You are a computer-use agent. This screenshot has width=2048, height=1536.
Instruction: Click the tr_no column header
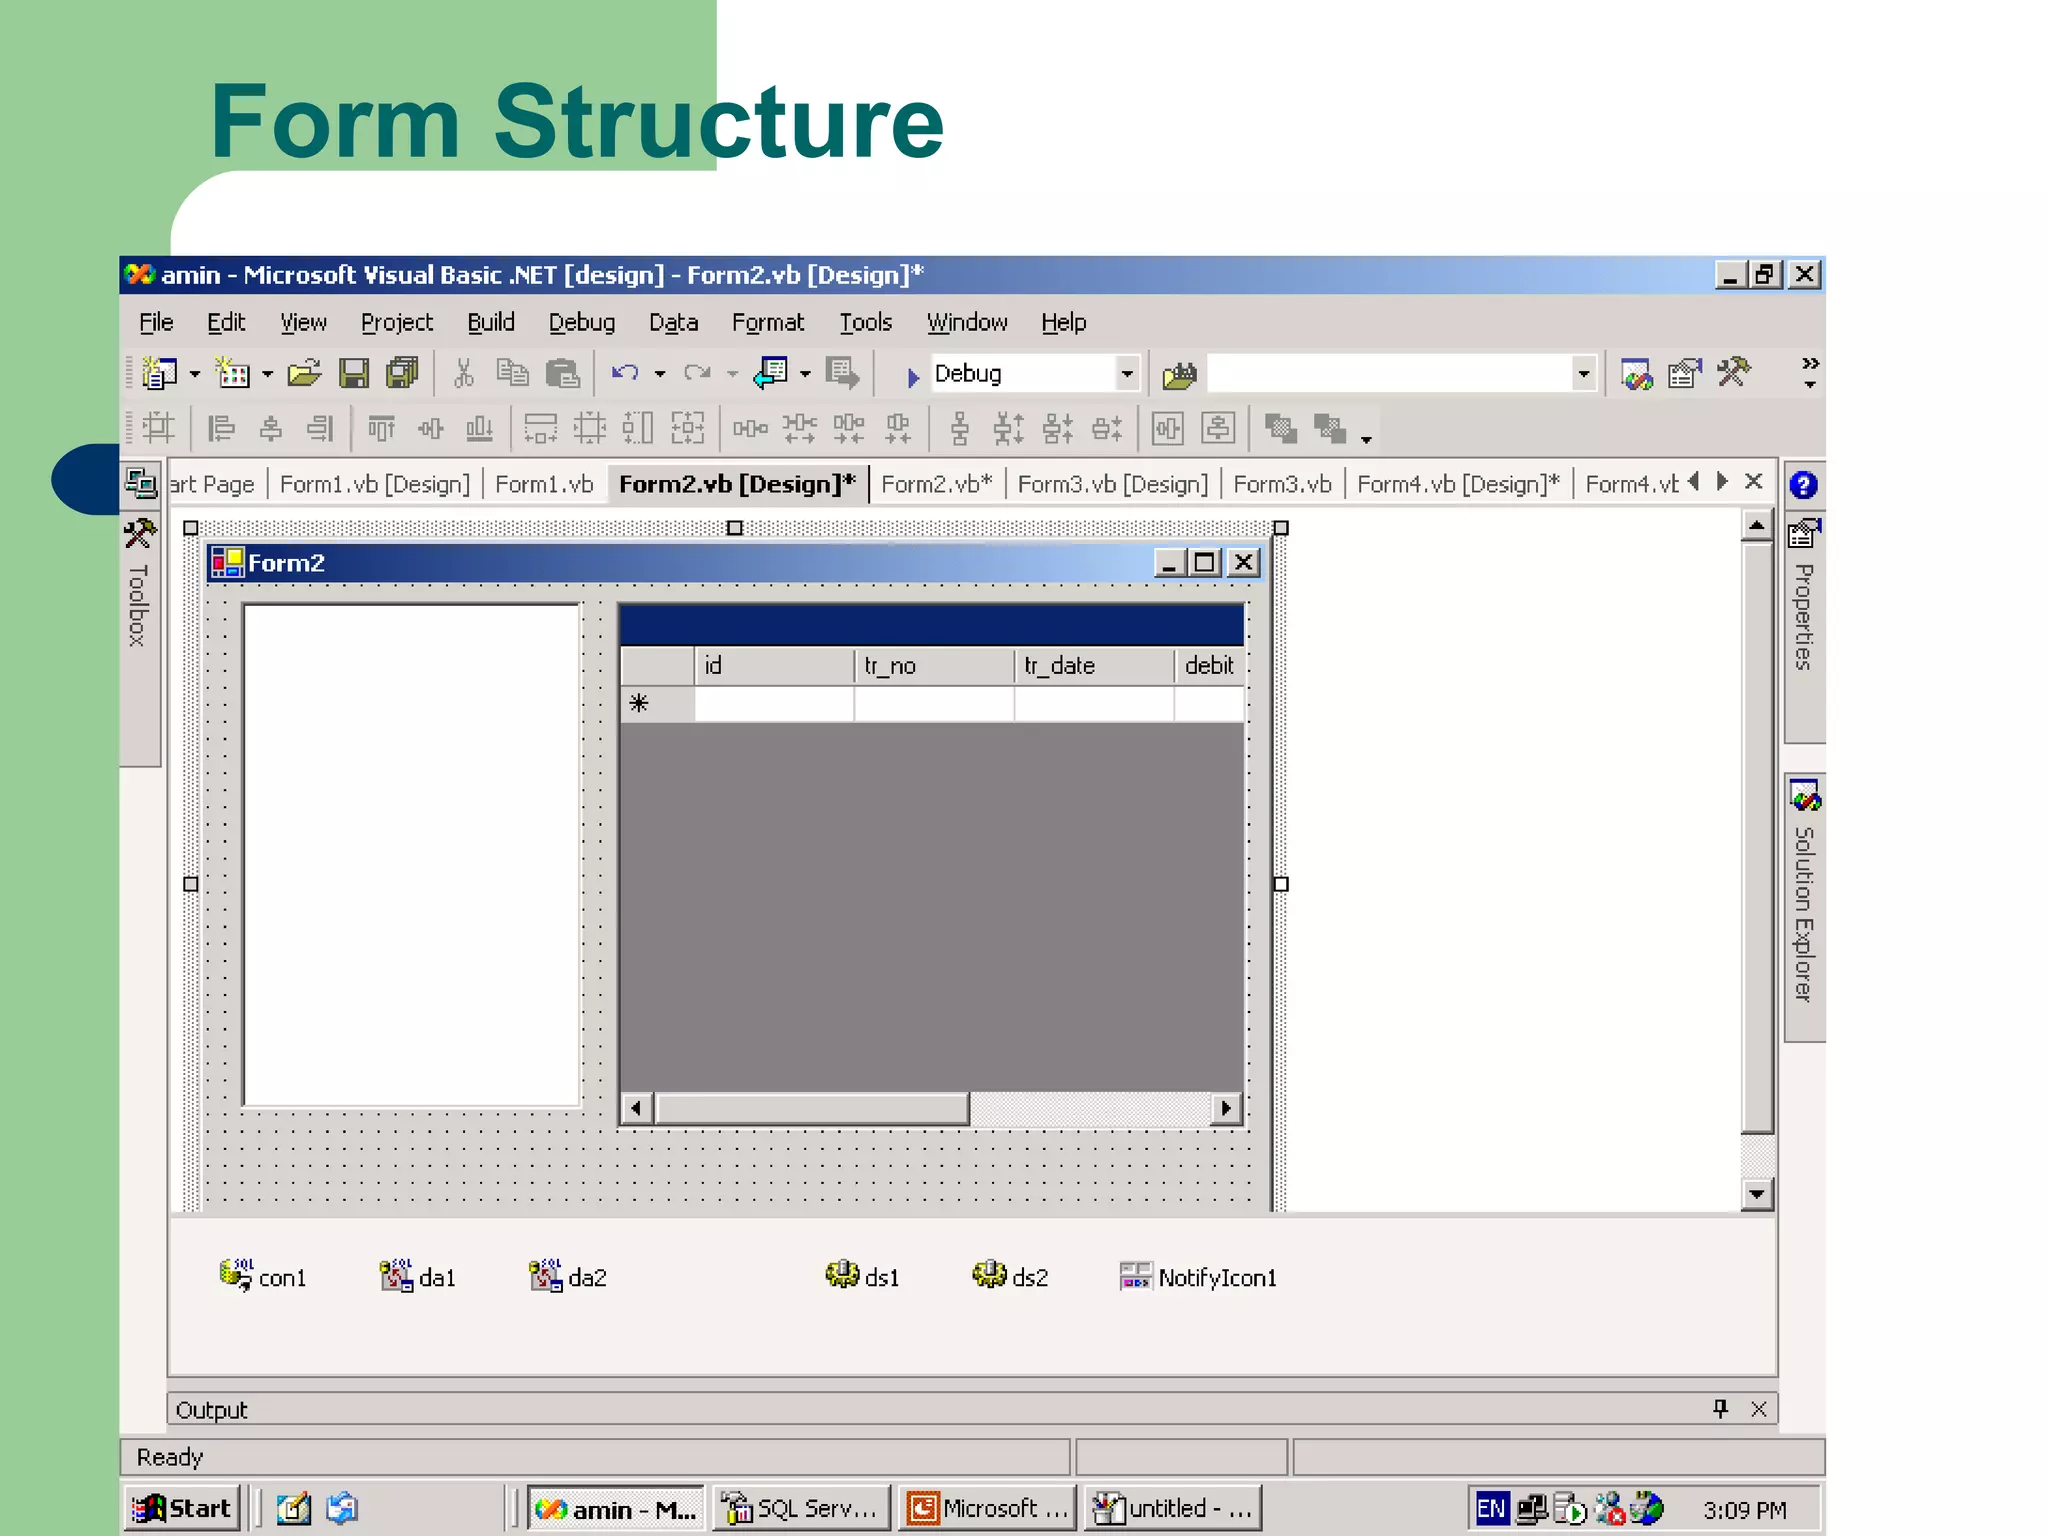point(934,666)
